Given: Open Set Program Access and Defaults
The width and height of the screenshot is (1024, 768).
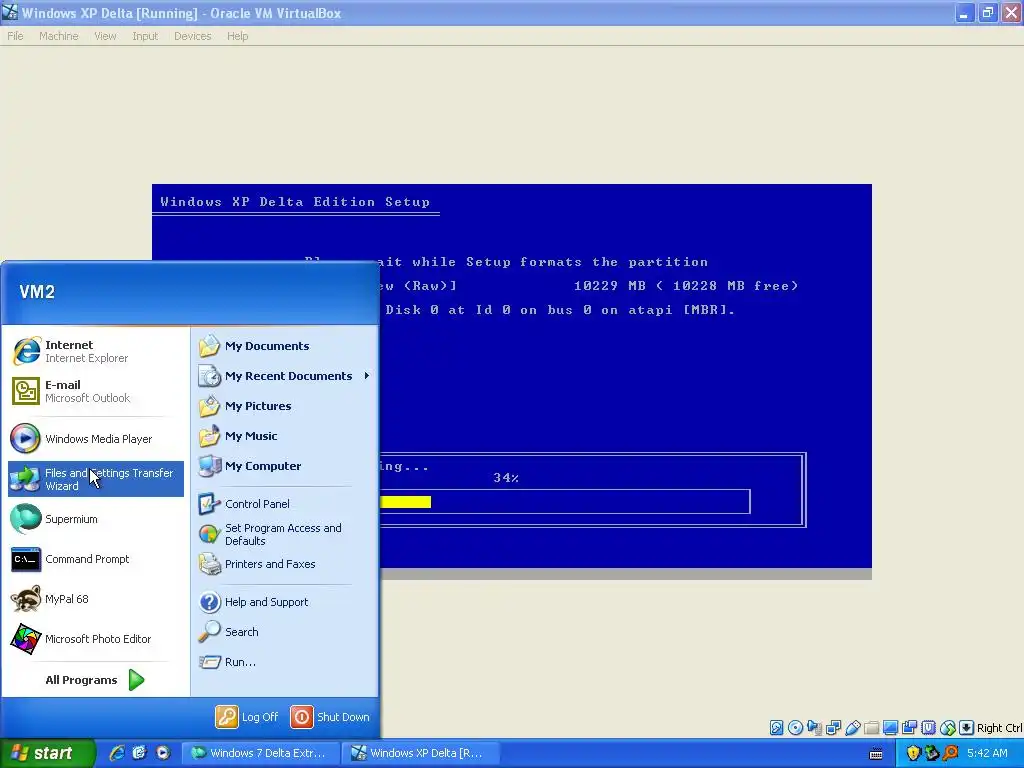Looking at the screenshot, I should 284,534.
